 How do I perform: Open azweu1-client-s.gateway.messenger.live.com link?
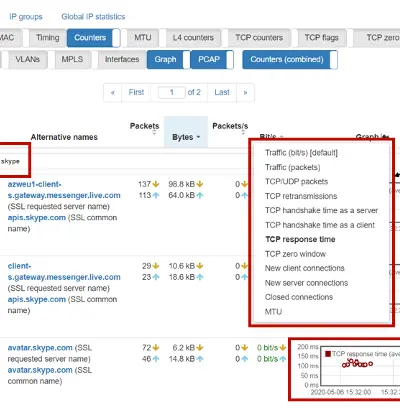(64, 190)
